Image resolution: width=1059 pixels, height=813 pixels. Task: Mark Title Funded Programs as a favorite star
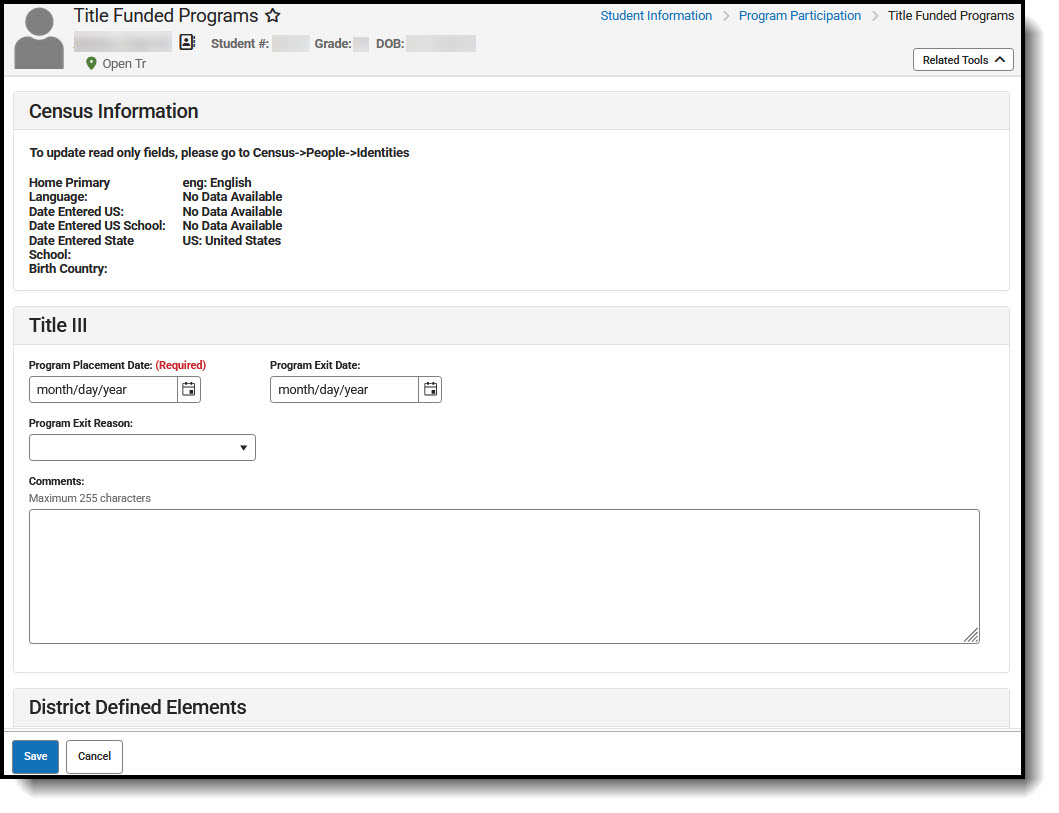[272, 16]
